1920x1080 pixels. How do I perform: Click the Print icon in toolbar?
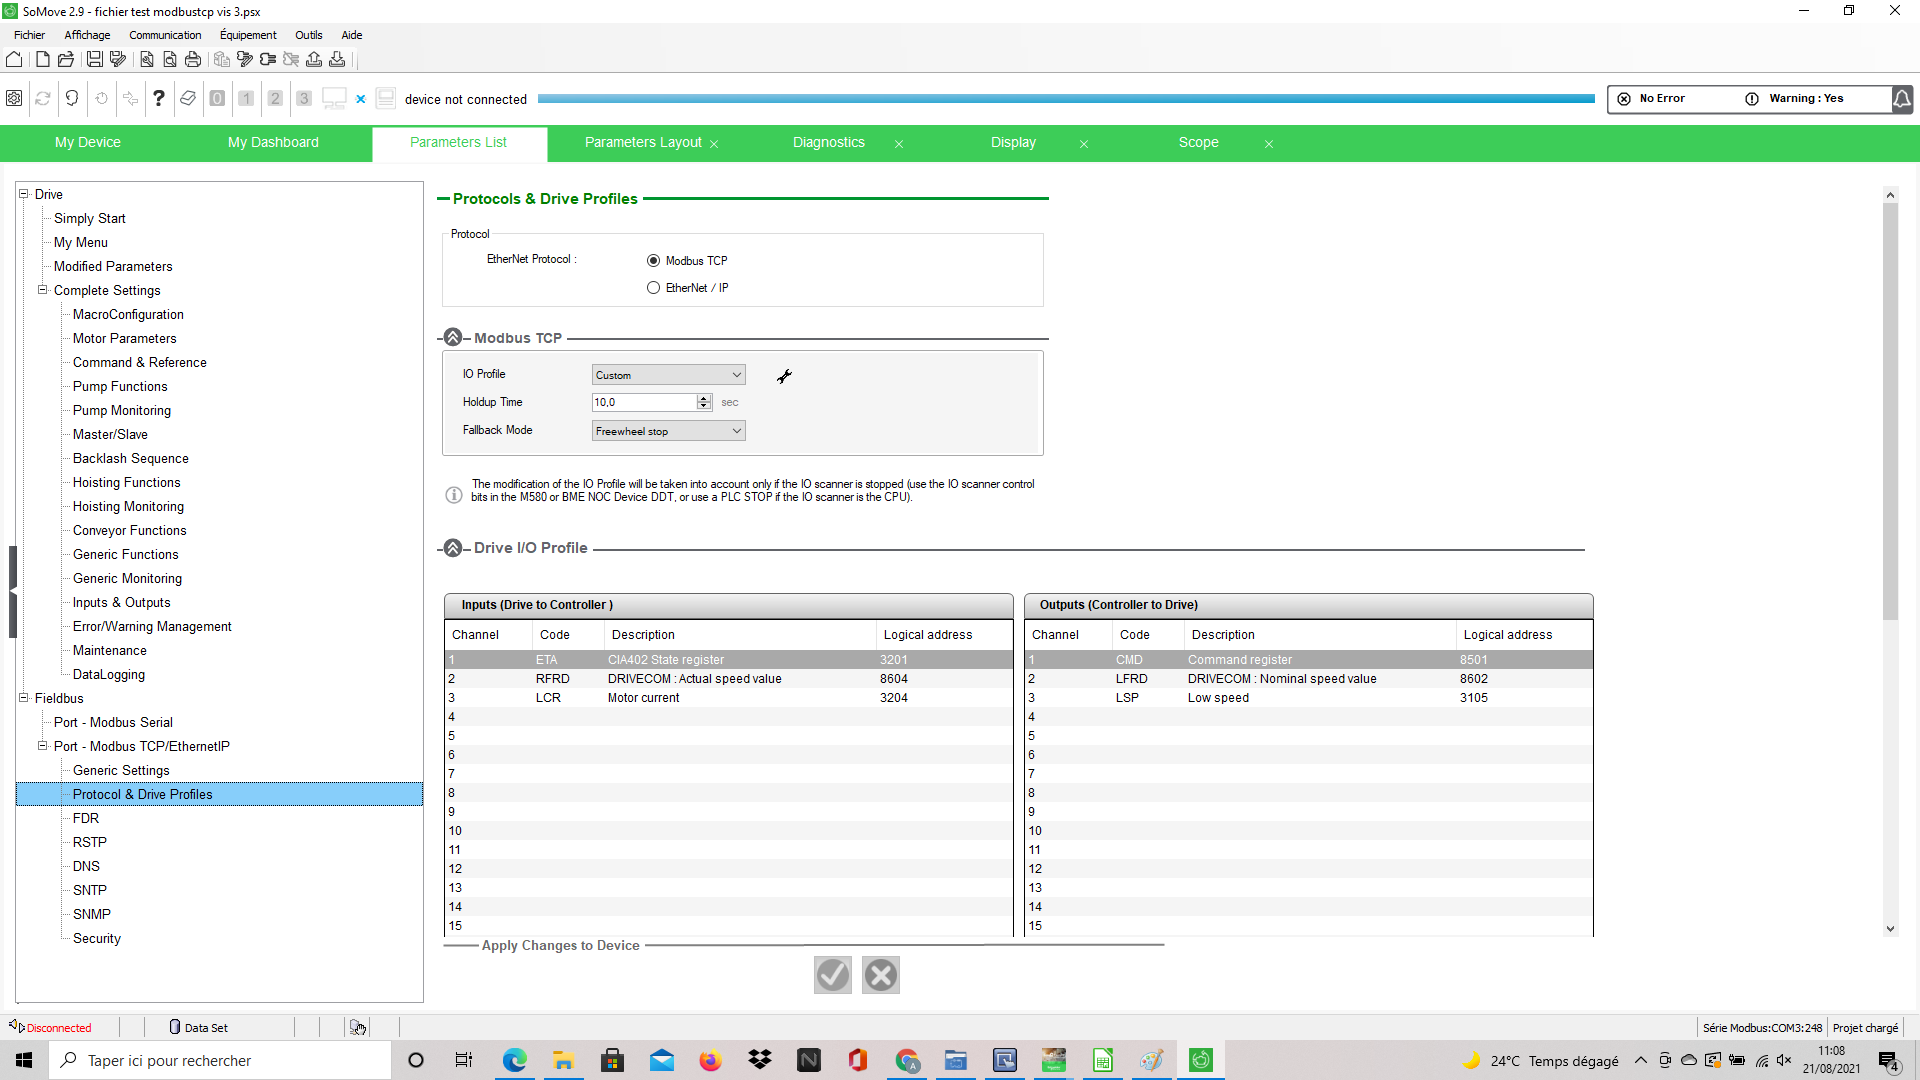[193, 60]
